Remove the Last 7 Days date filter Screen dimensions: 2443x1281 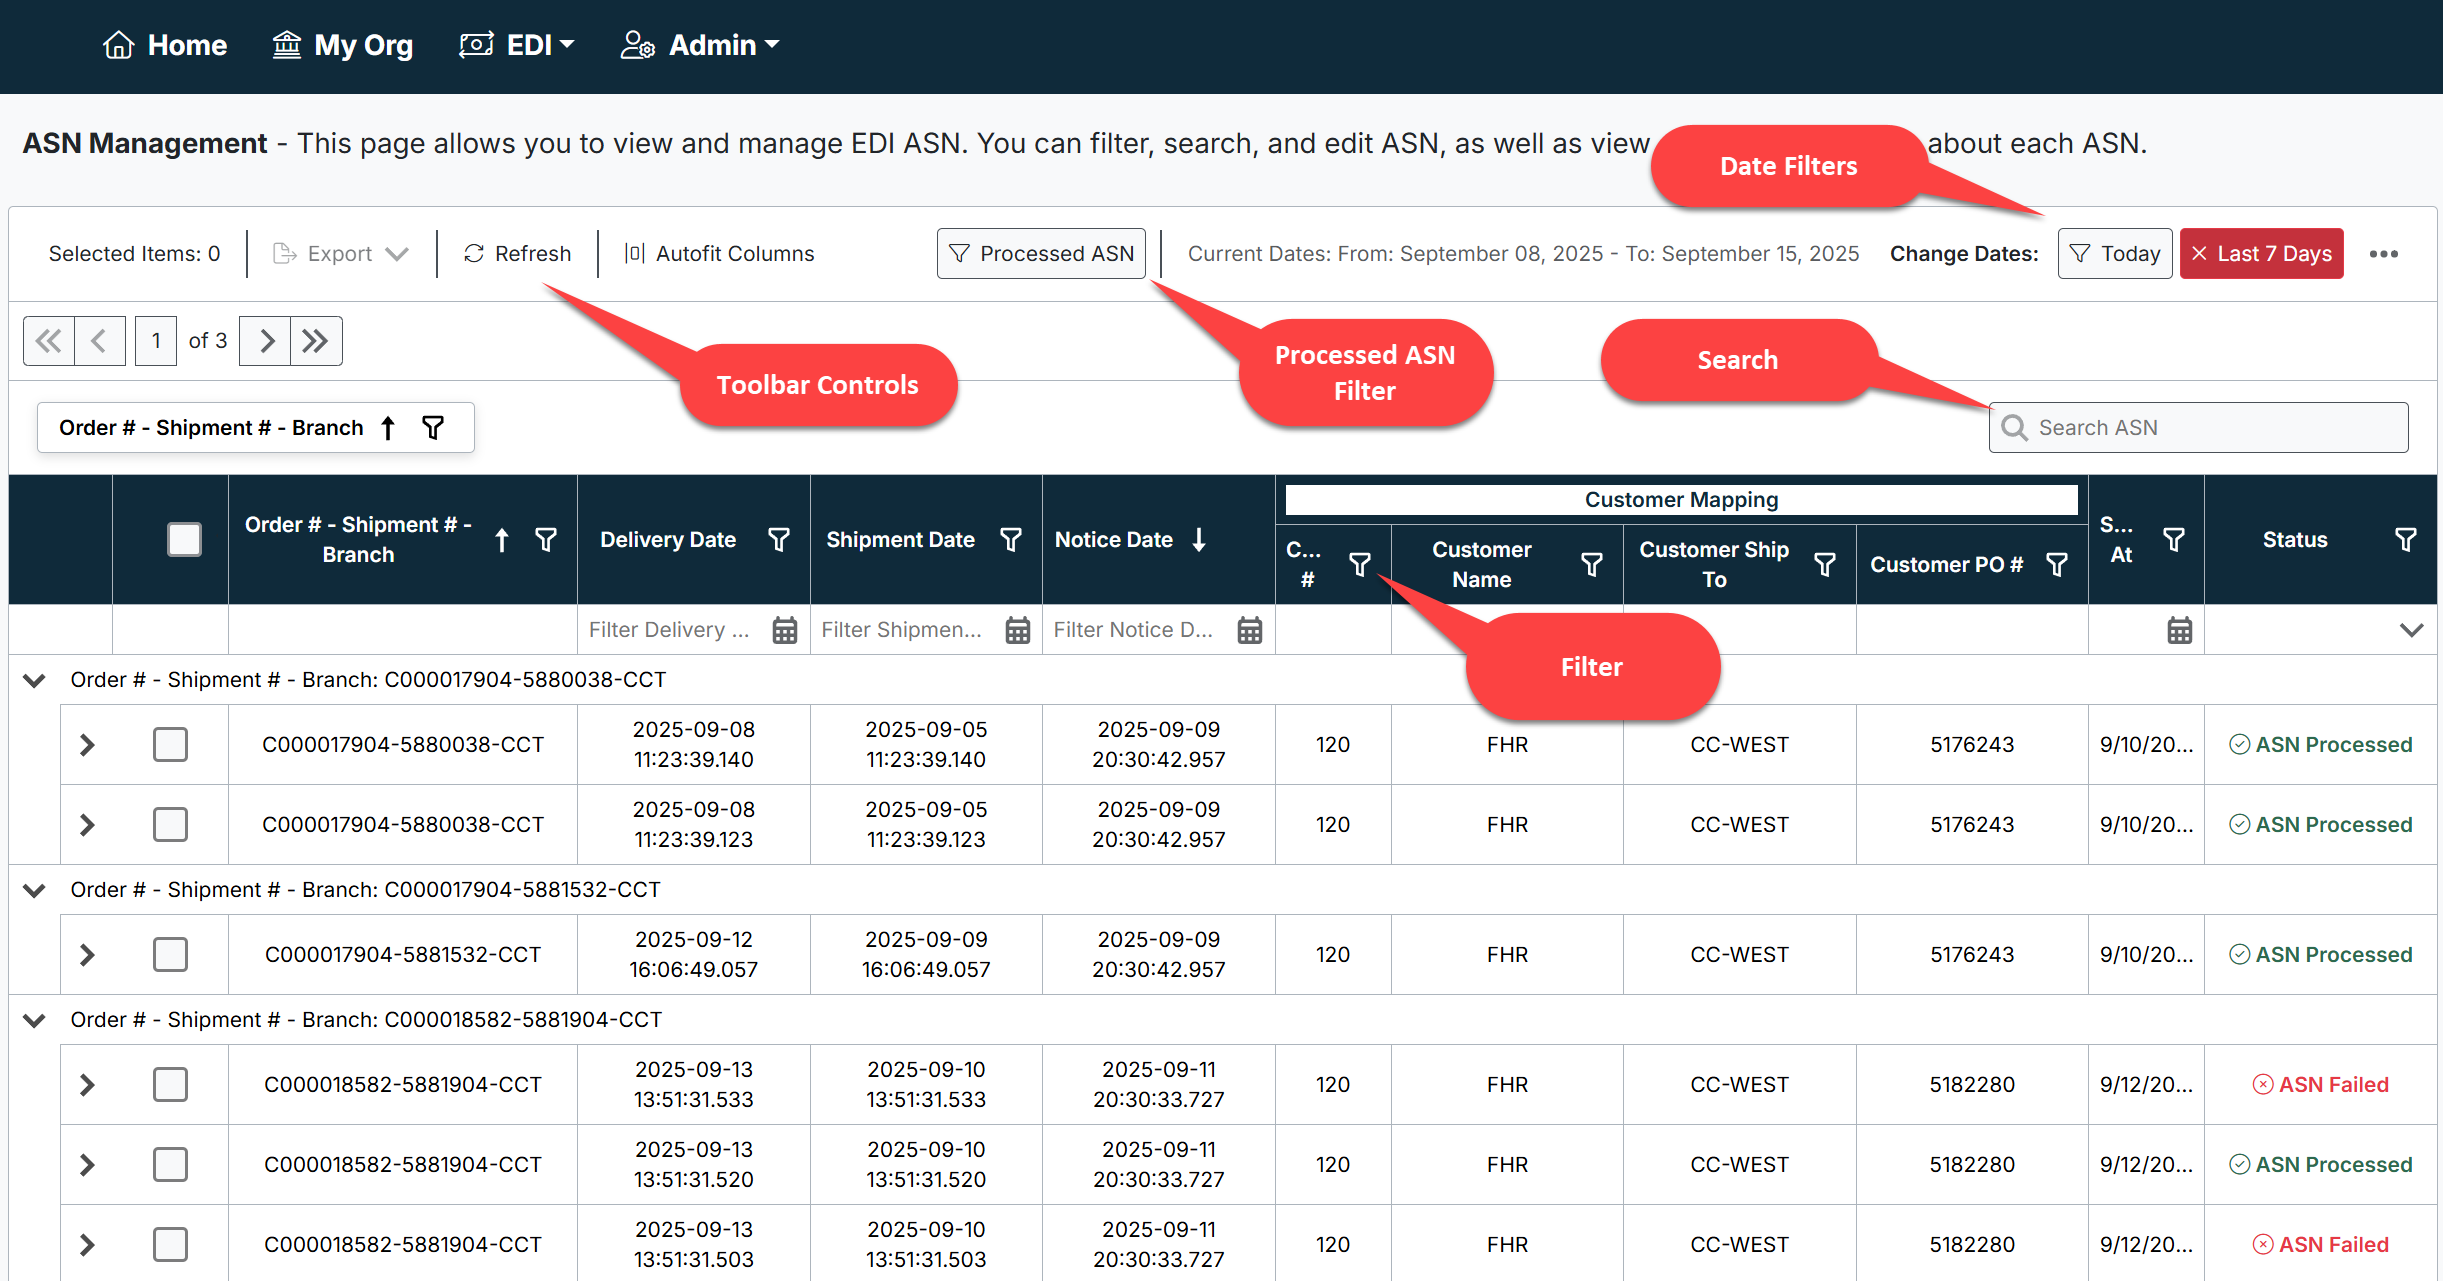click(x=2199, y=254)
